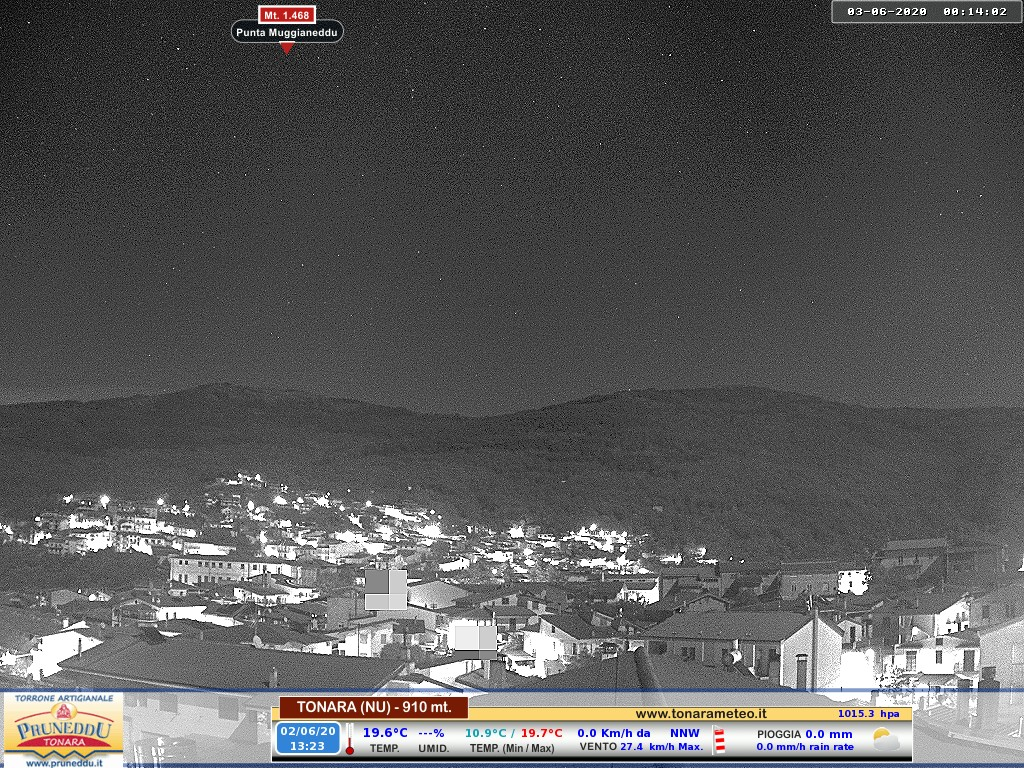
Task: Click the 19.7°C maximum temperature
Action: click(x=541, y=733)
